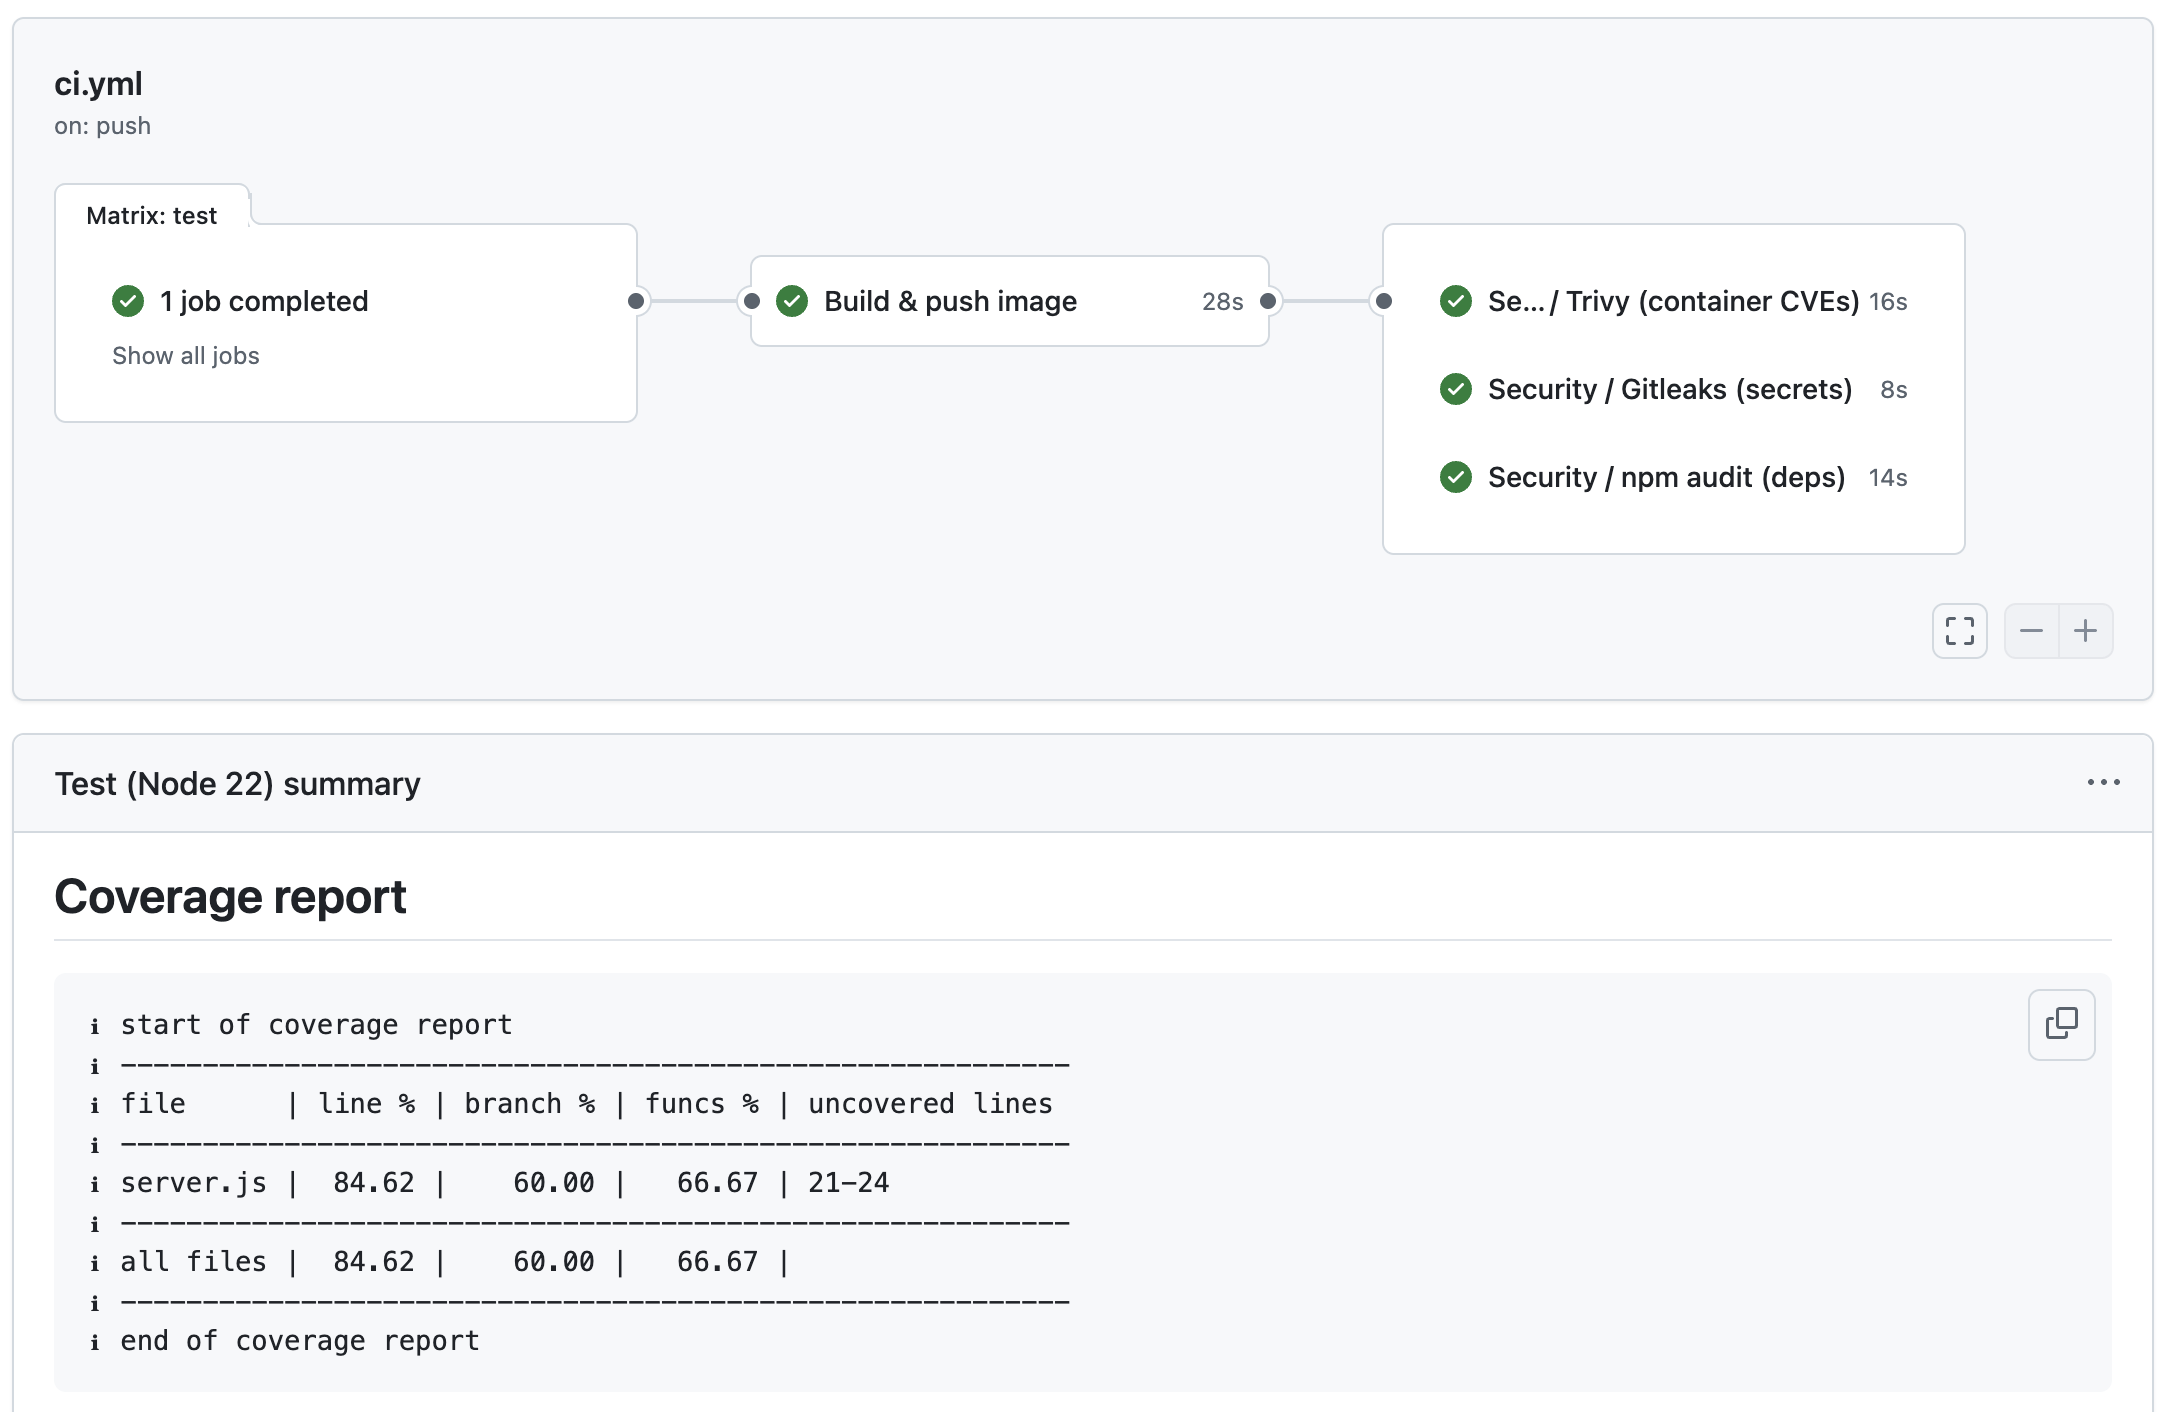Screen dimensions: 2168x1412
Task: Click the start of coverage report line
Action: click(316, 1025)
